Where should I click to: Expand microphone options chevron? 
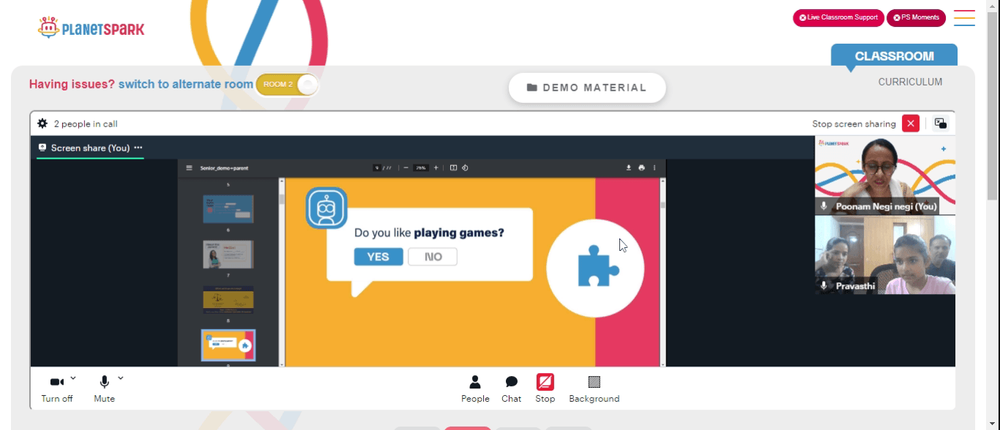(x=121, y=378)
